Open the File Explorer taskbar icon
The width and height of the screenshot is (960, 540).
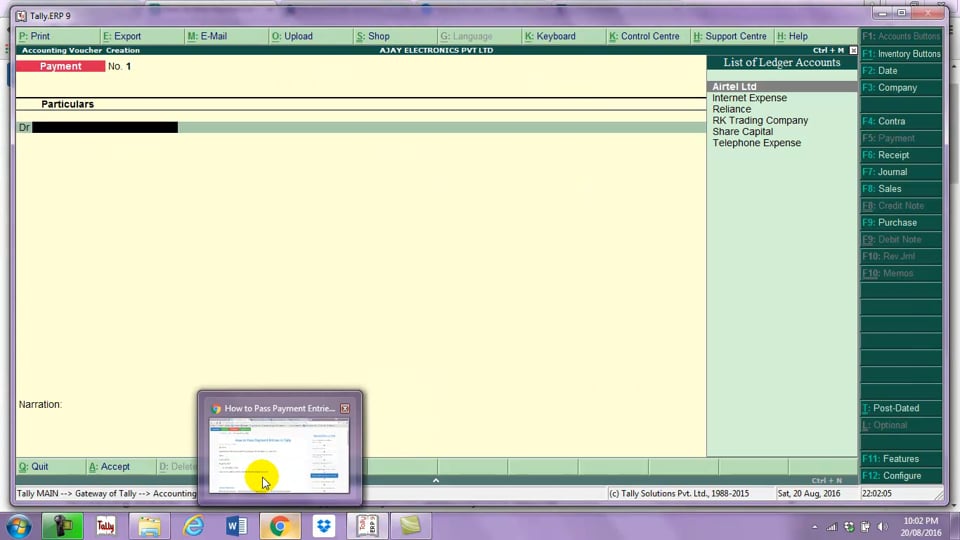point(149,526)
